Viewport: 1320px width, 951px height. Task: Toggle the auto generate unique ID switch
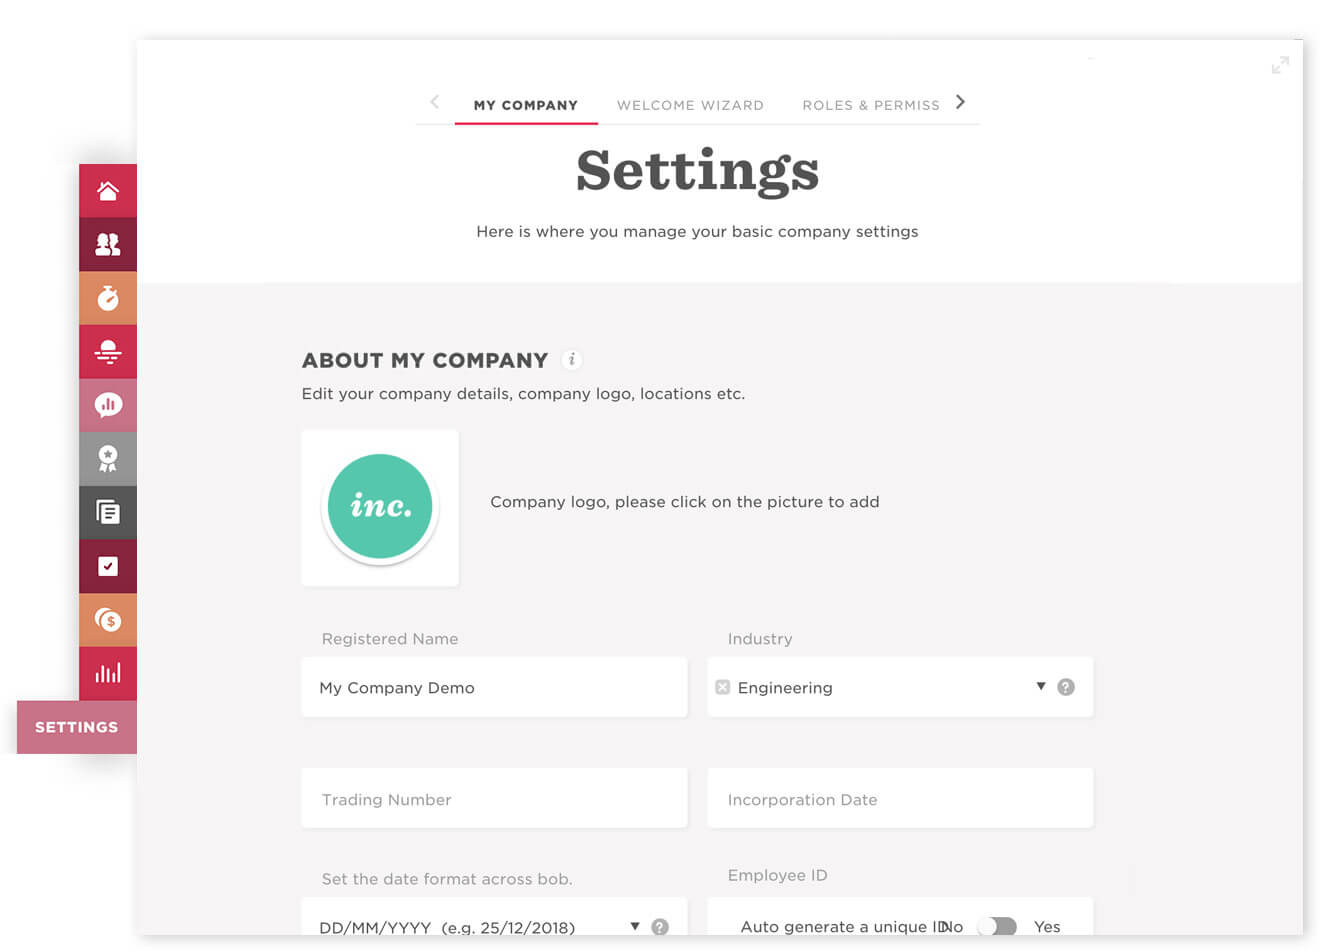coord(998,927)
